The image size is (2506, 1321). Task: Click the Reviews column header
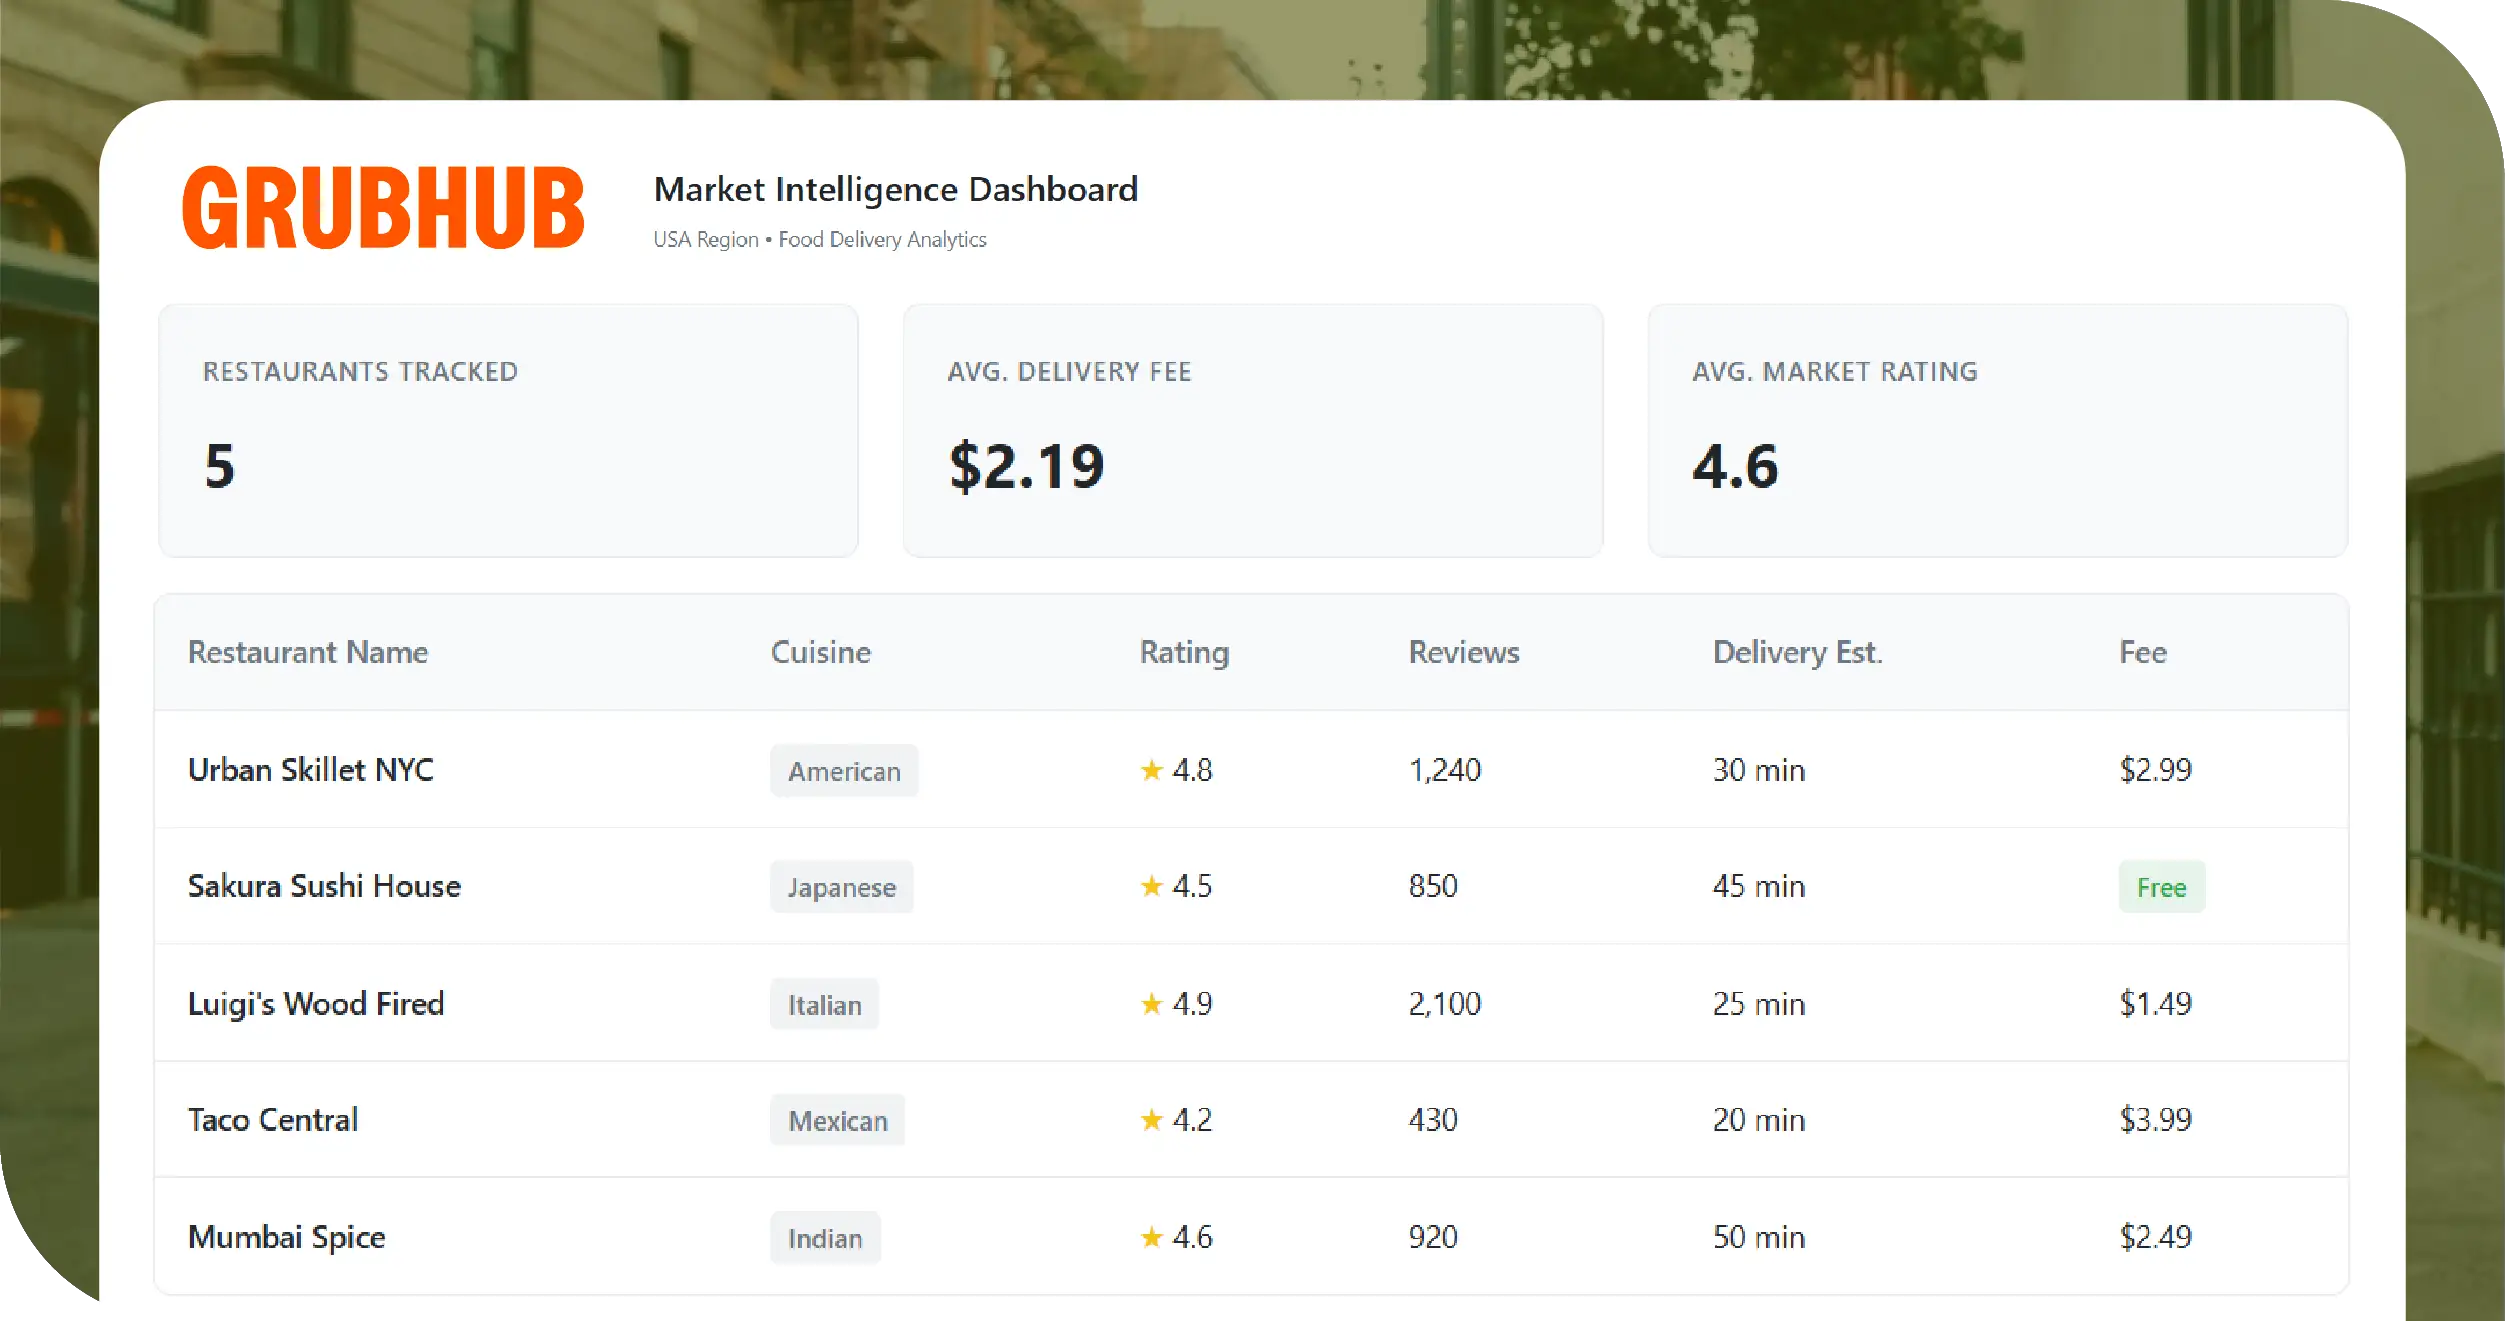[x=1463, y=653]
